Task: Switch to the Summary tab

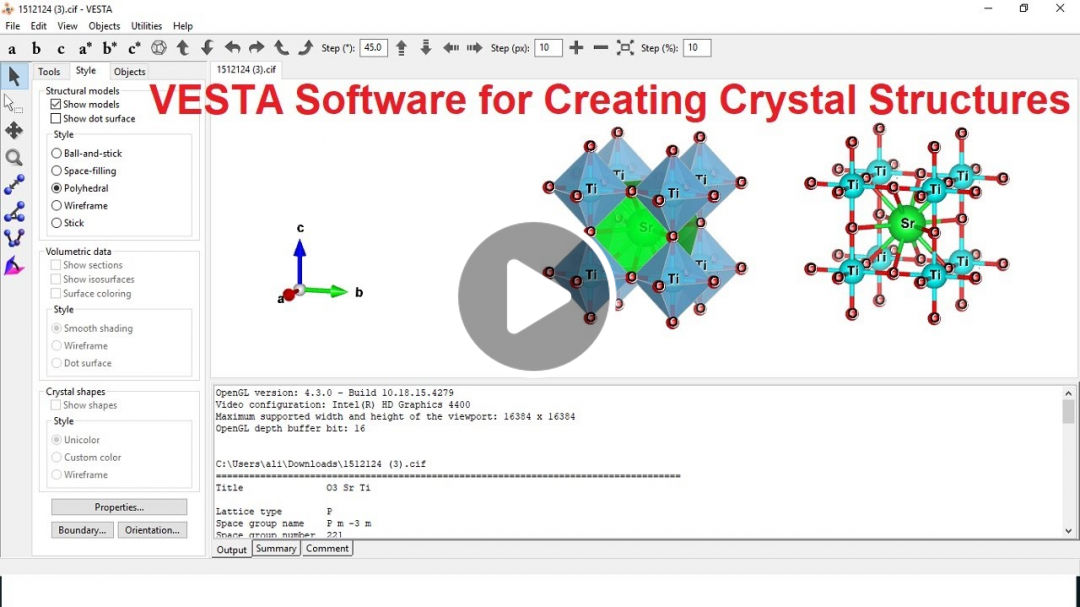Action: pyautogui.click(x=276, y=549)
